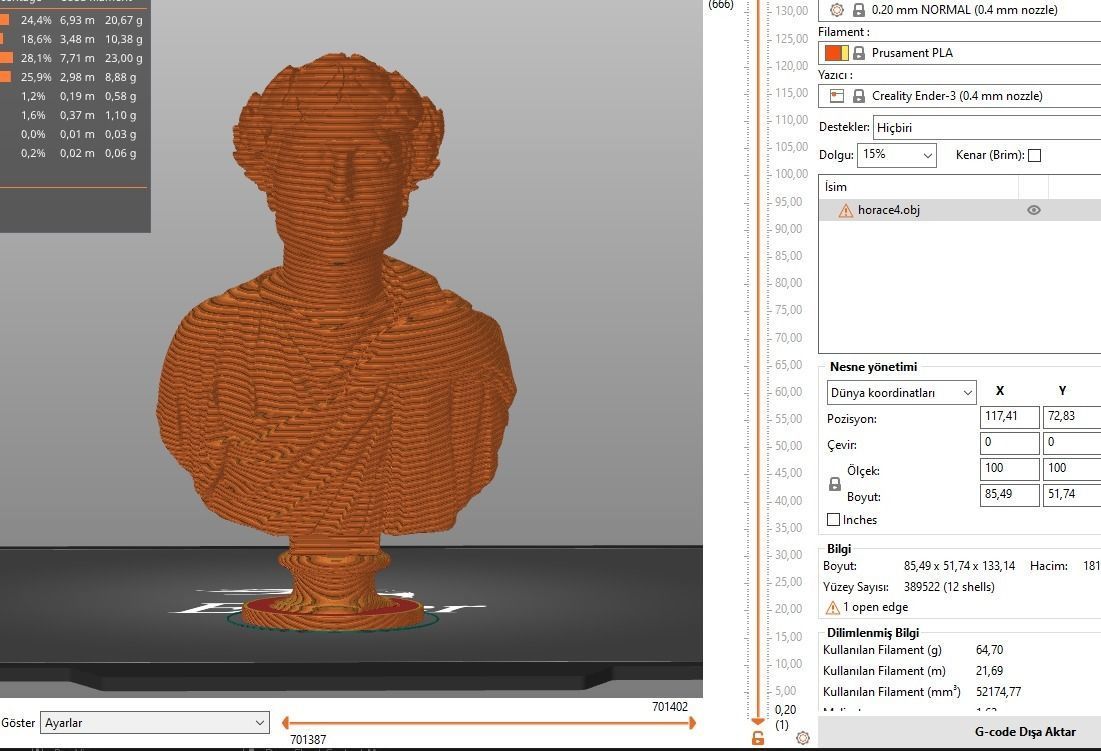The image size is (1101, 751).
Task: Open the Prusament PLA filament color swatch
Action: click(836, 53)
